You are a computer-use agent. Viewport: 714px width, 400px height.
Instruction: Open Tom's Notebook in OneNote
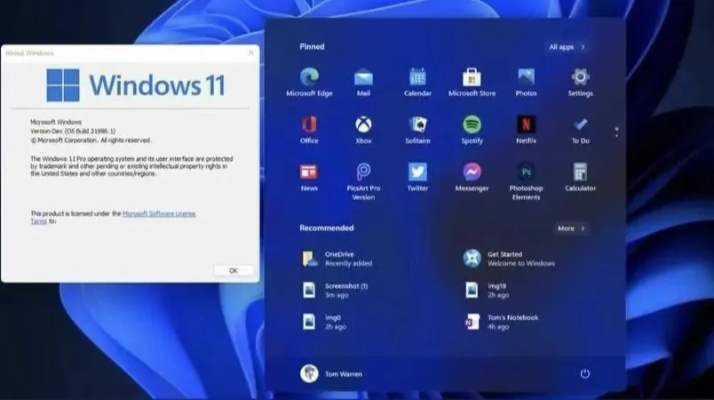coord(501,322)
